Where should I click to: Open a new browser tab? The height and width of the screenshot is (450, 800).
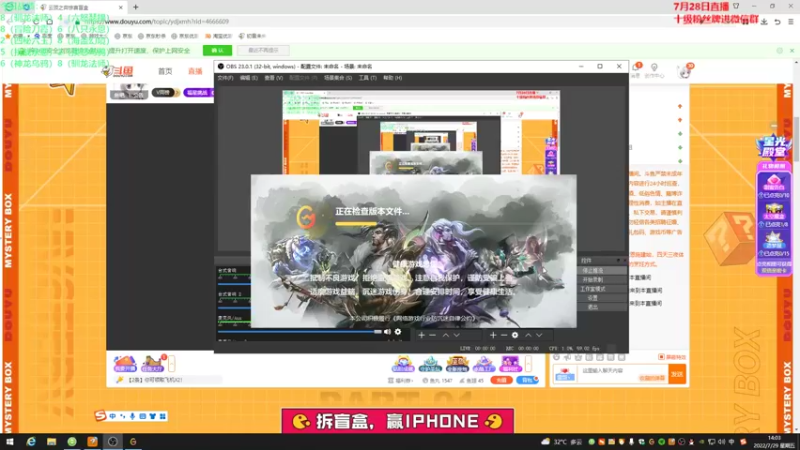[x=136, y=7]
